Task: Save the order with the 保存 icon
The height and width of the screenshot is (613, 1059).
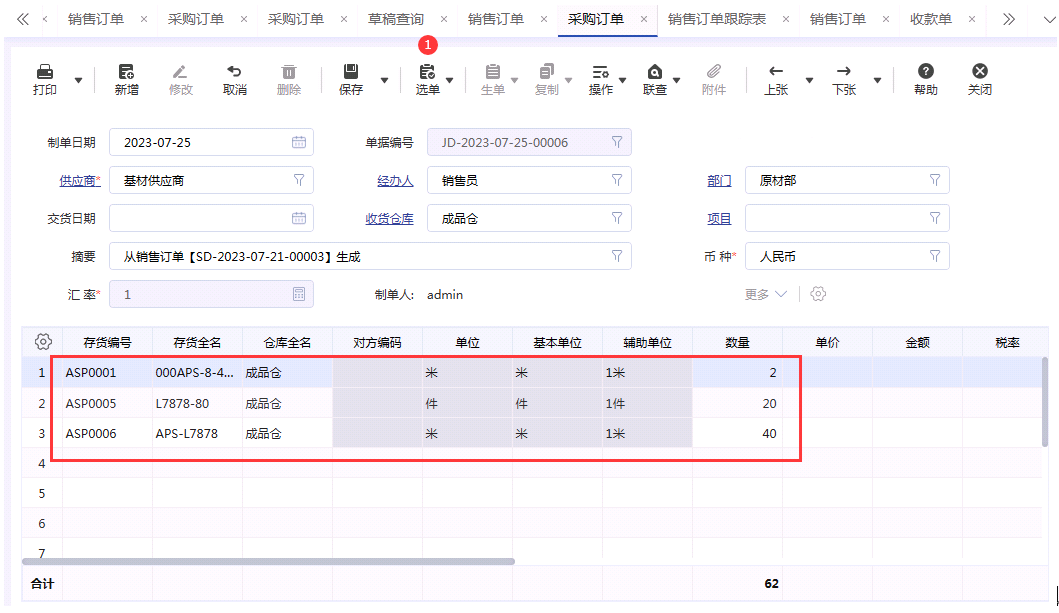Action: pos(350,72)
